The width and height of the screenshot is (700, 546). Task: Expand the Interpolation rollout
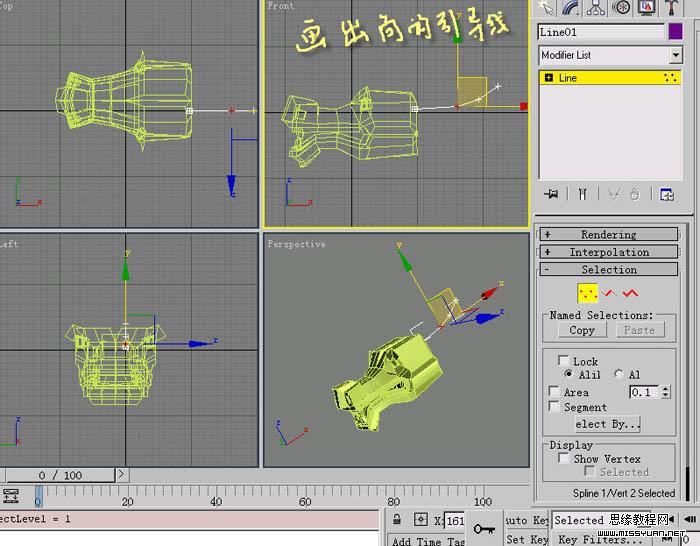[x=609, y=252]
